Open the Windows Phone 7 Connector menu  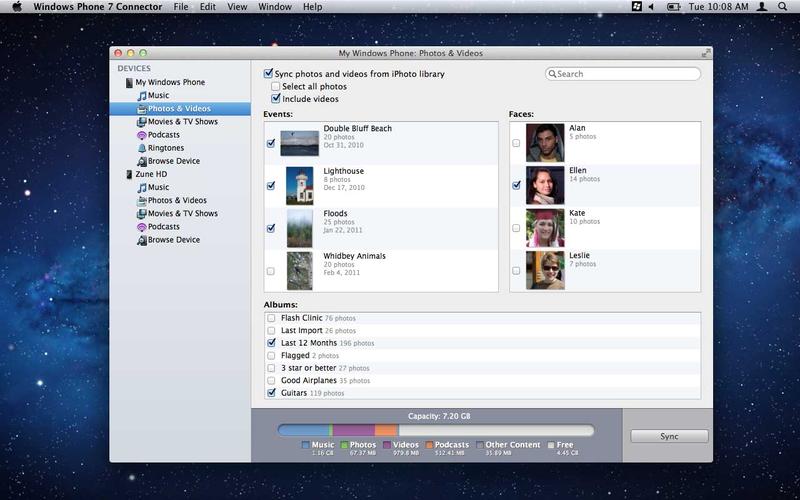pos(98,7)
